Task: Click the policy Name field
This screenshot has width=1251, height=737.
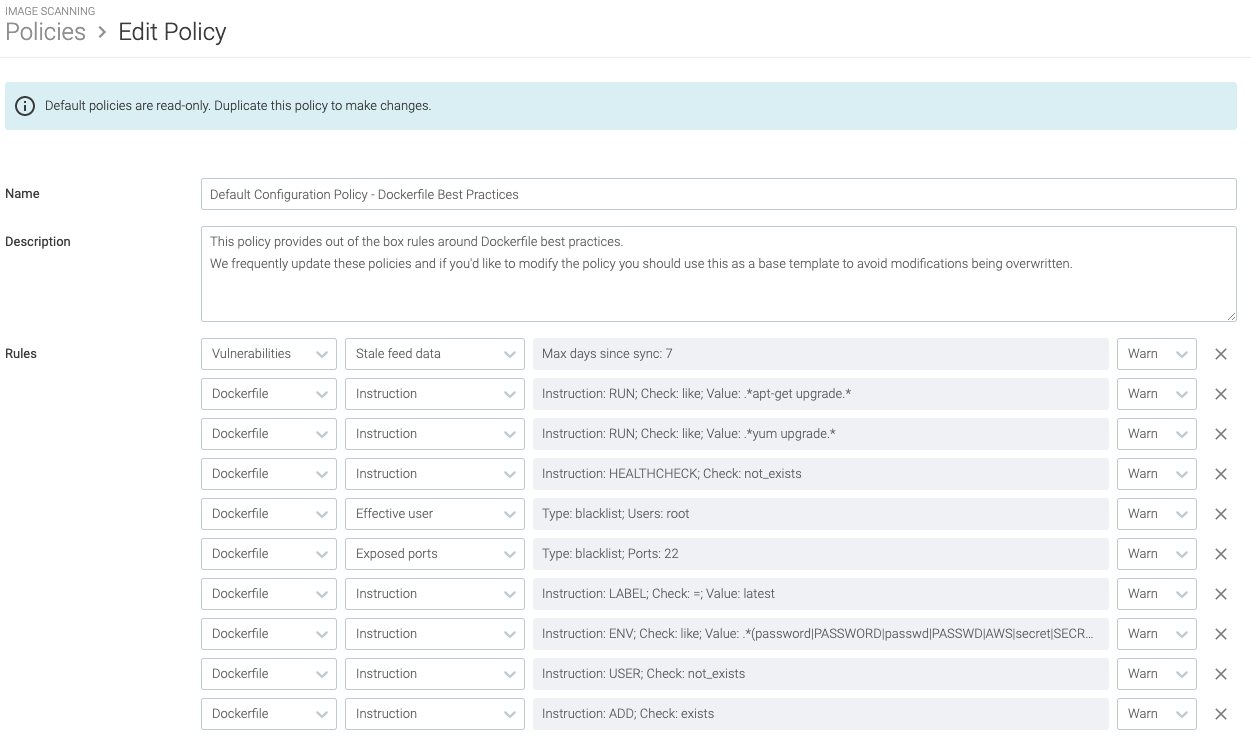Action: pos(718,193)
